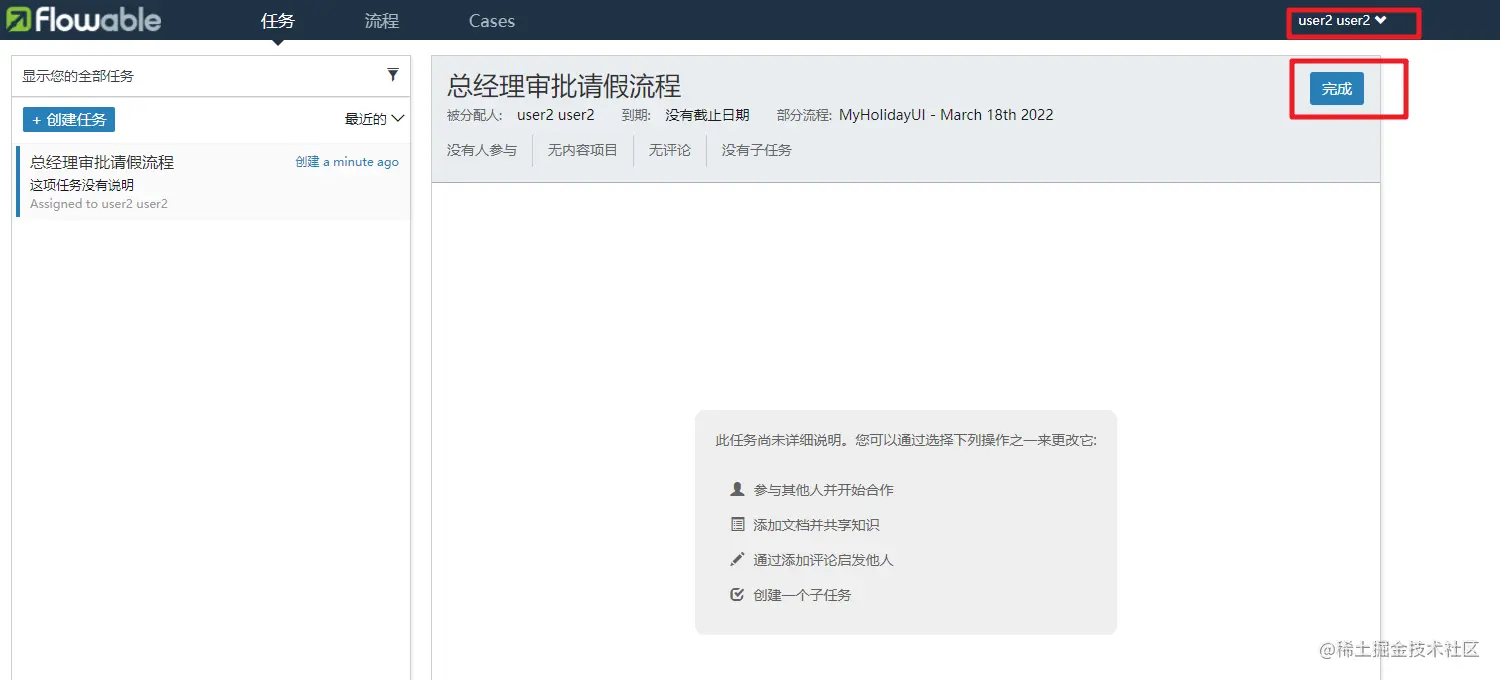Image resolution: width=1500 pixels, height=680 pixels.
Task: Click the person icon for 参与其他人并开始合作
Action: pyautogui.click(x=737, y=489)
